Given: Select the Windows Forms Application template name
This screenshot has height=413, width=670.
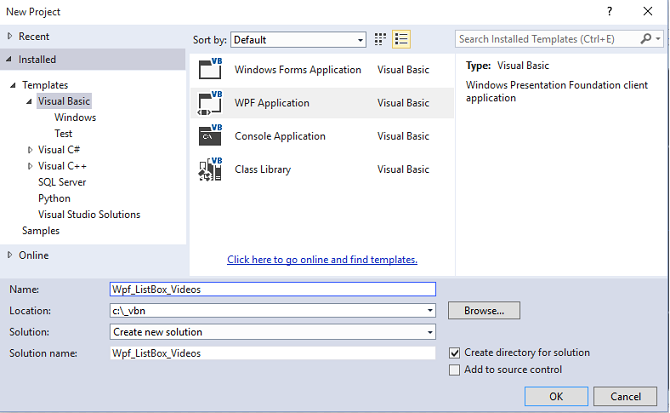Looking at the screenshot, I should tap(298, 70).
